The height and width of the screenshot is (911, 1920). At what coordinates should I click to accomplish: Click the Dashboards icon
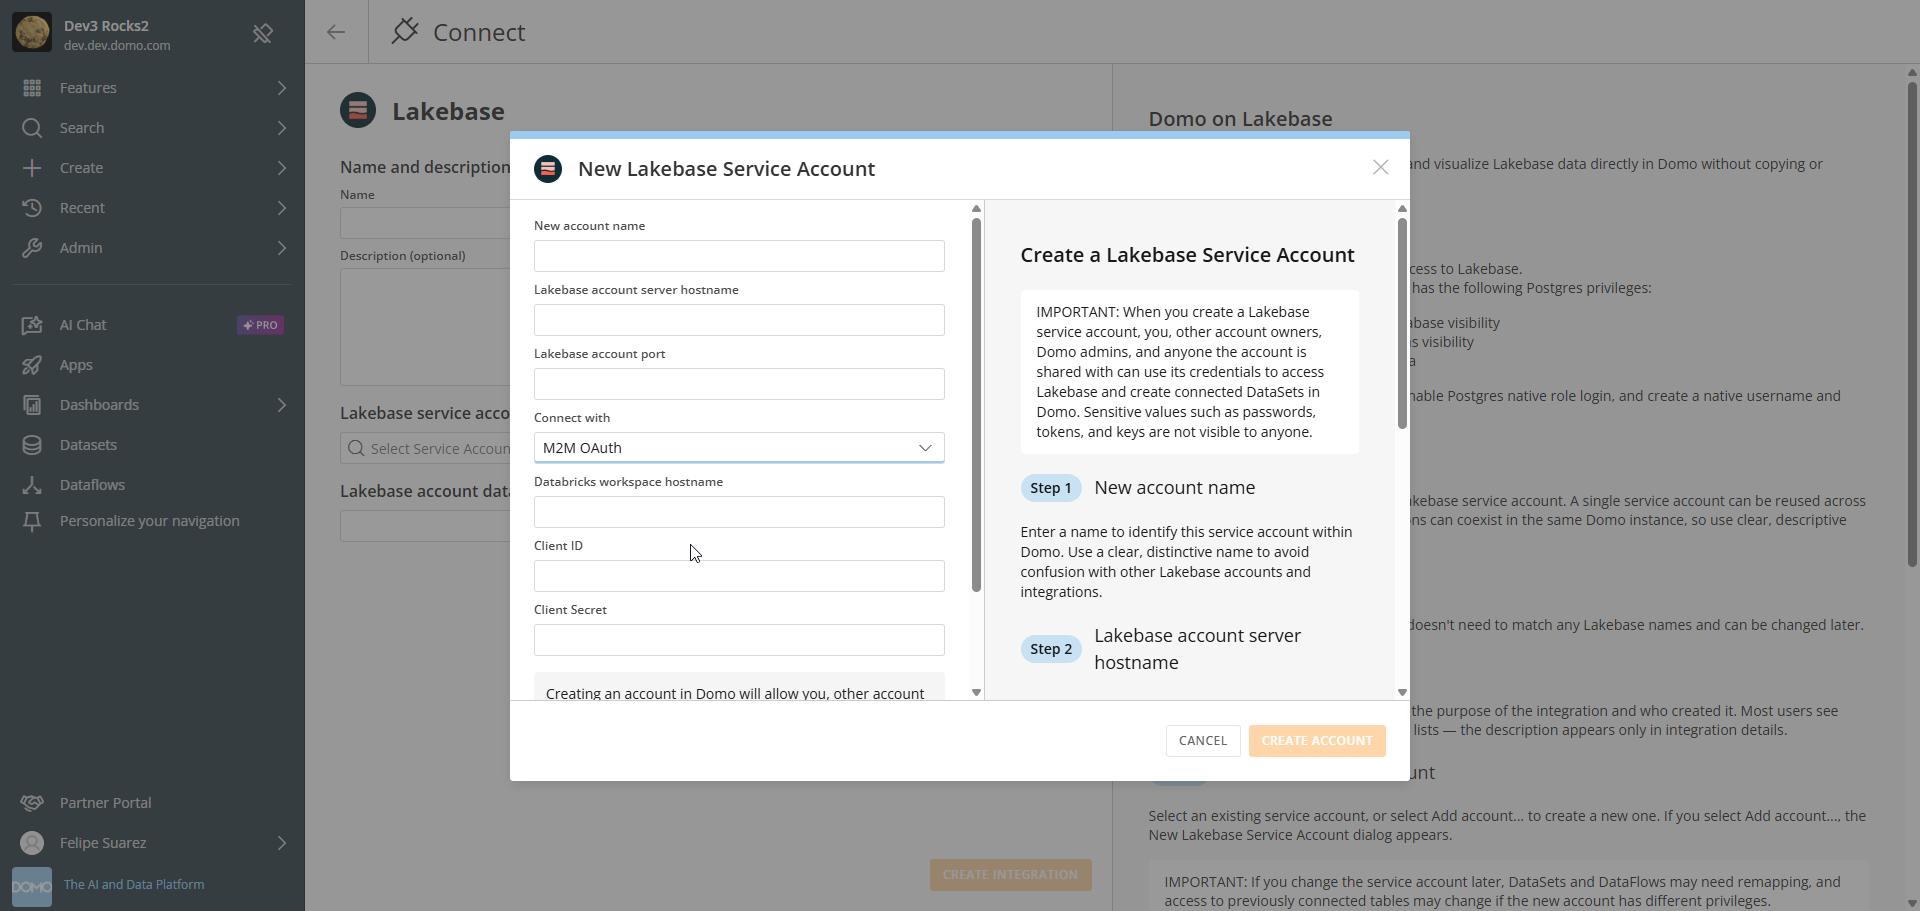click(32, 405)
